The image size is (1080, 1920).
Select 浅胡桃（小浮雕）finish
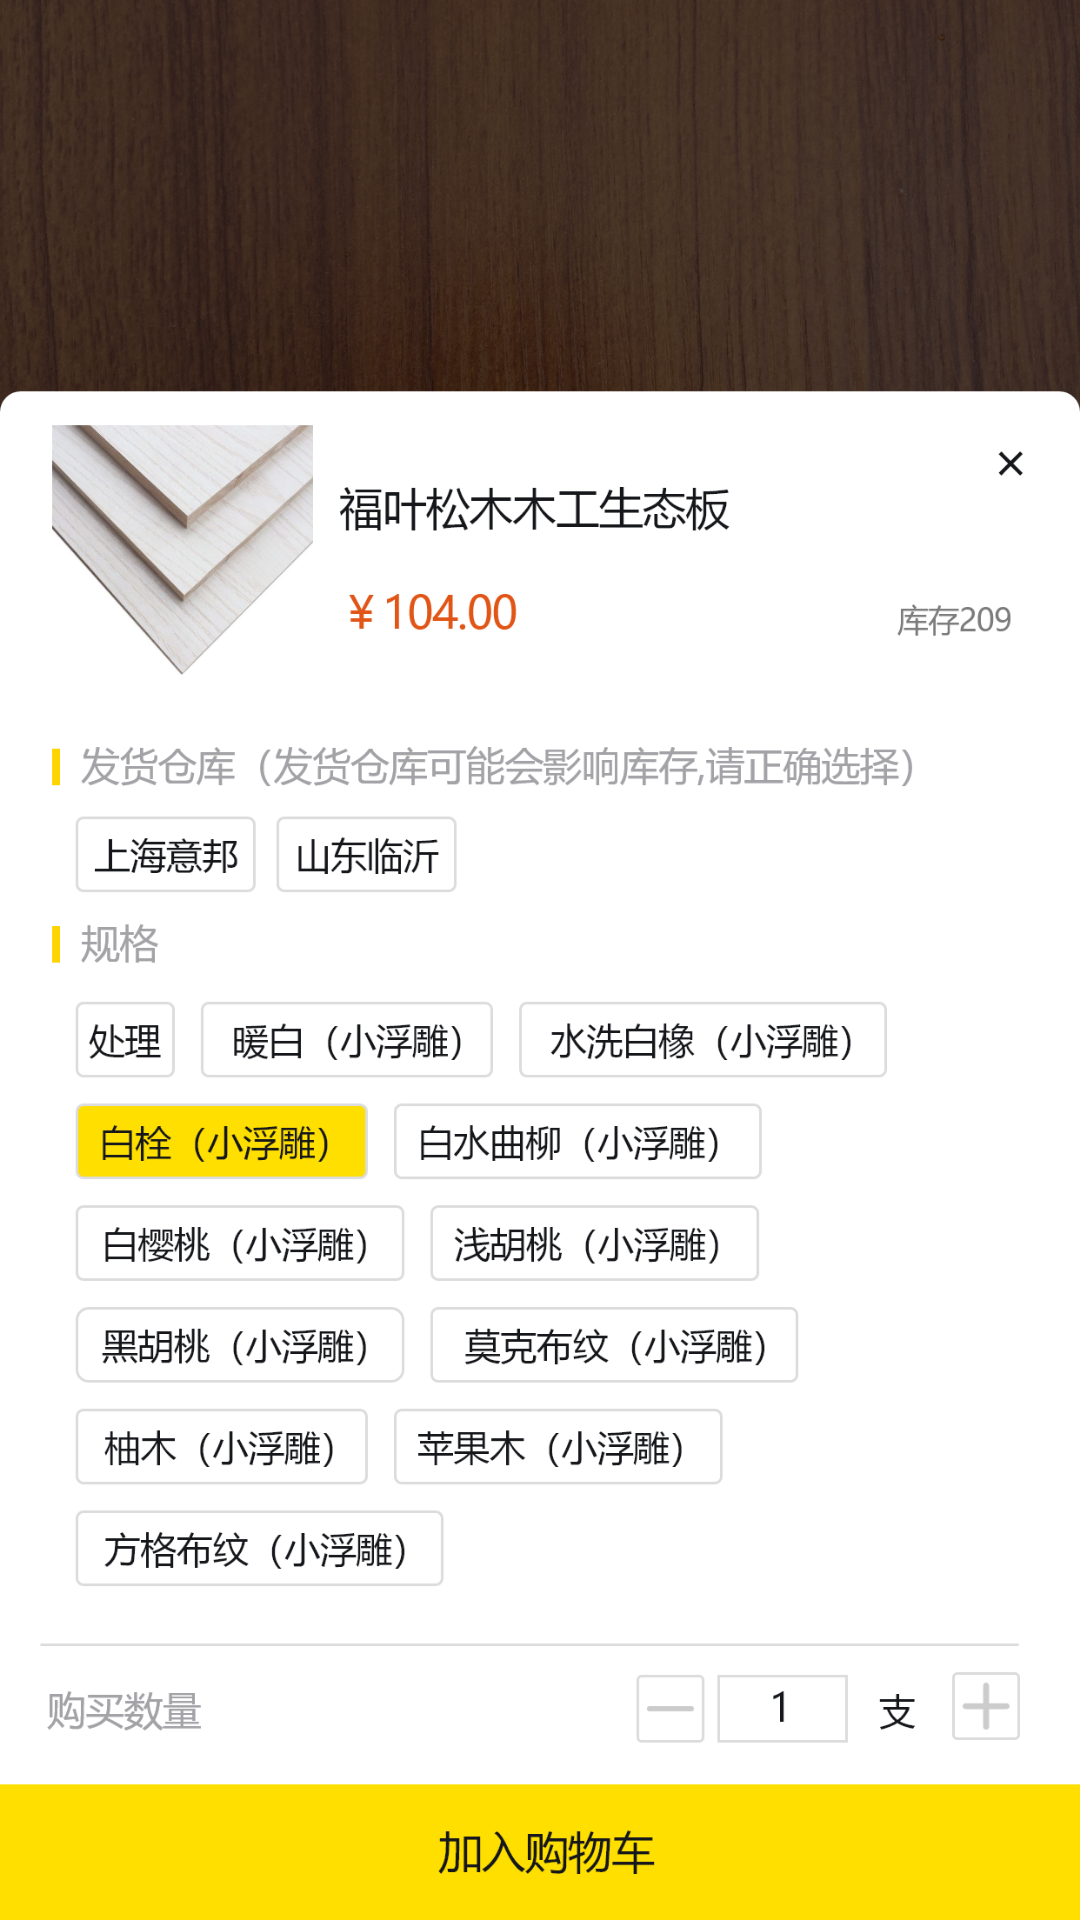tap(594, 1244)
